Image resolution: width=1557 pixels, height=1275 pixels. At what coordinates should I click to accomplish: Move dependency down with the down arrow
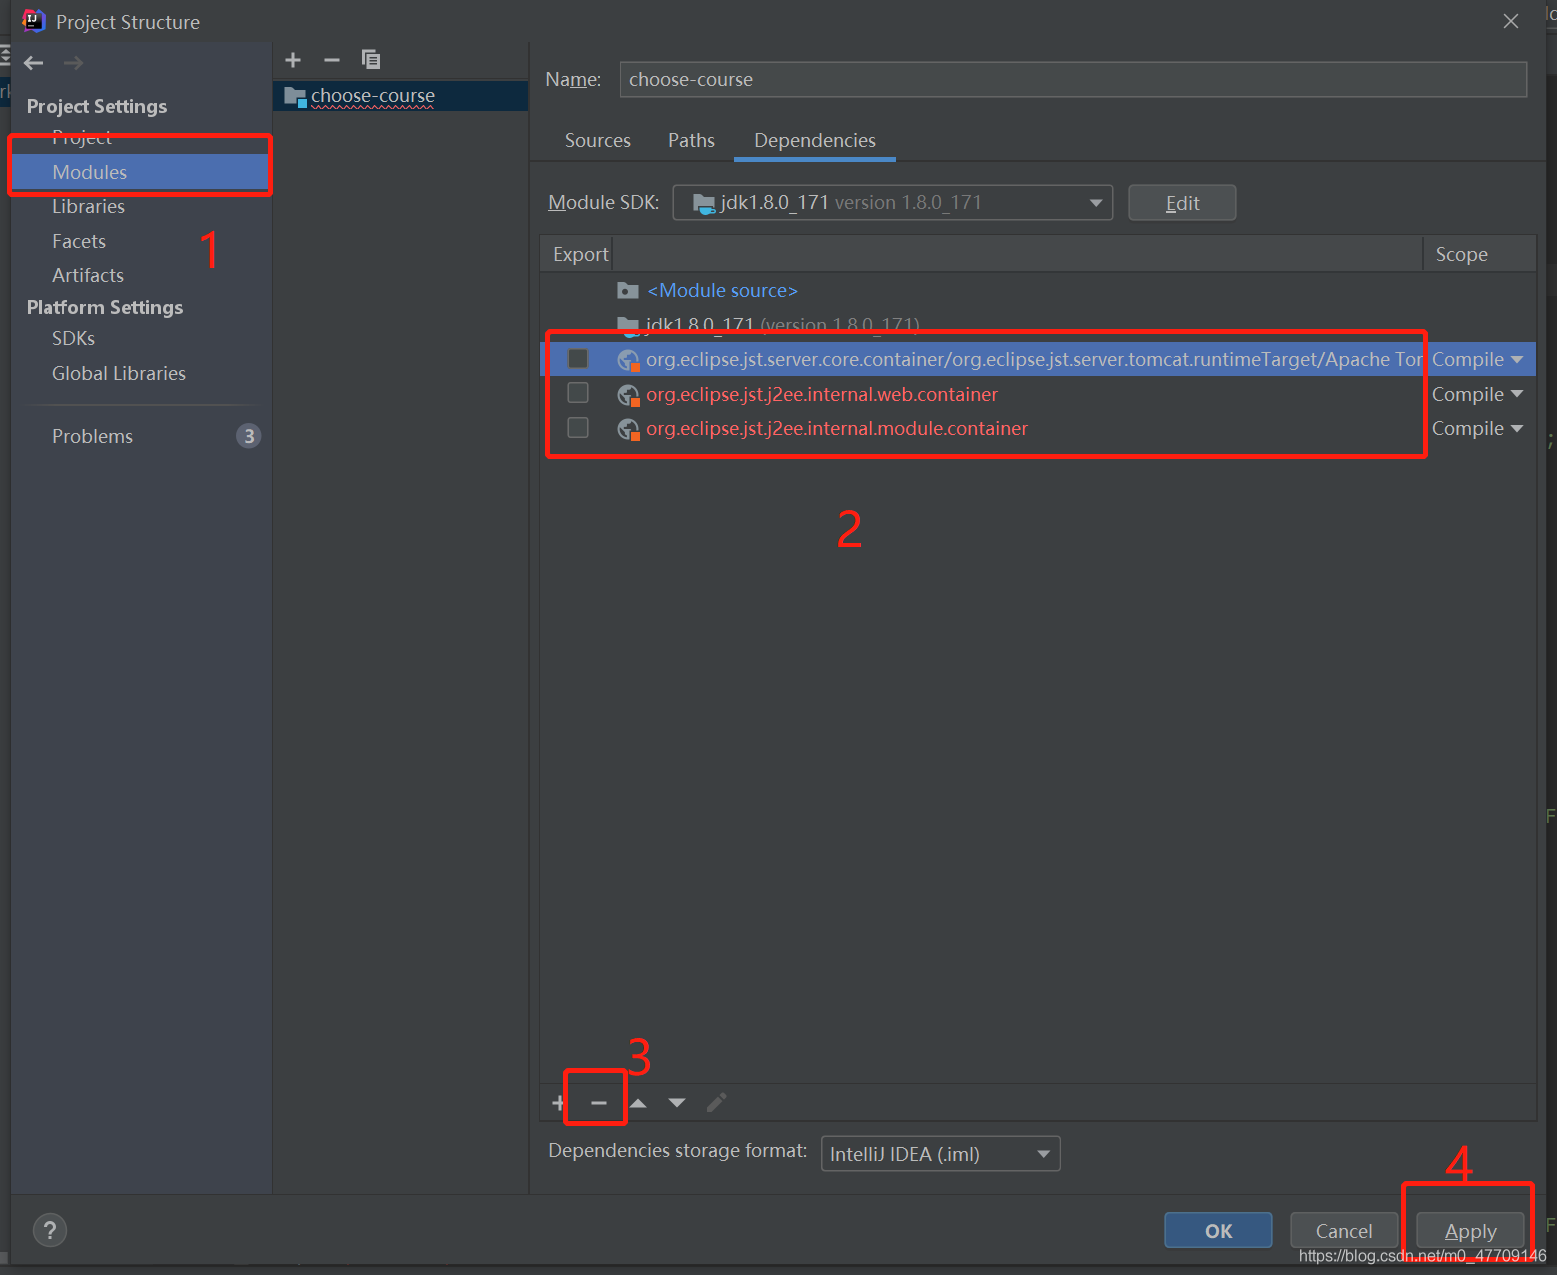677,1103
